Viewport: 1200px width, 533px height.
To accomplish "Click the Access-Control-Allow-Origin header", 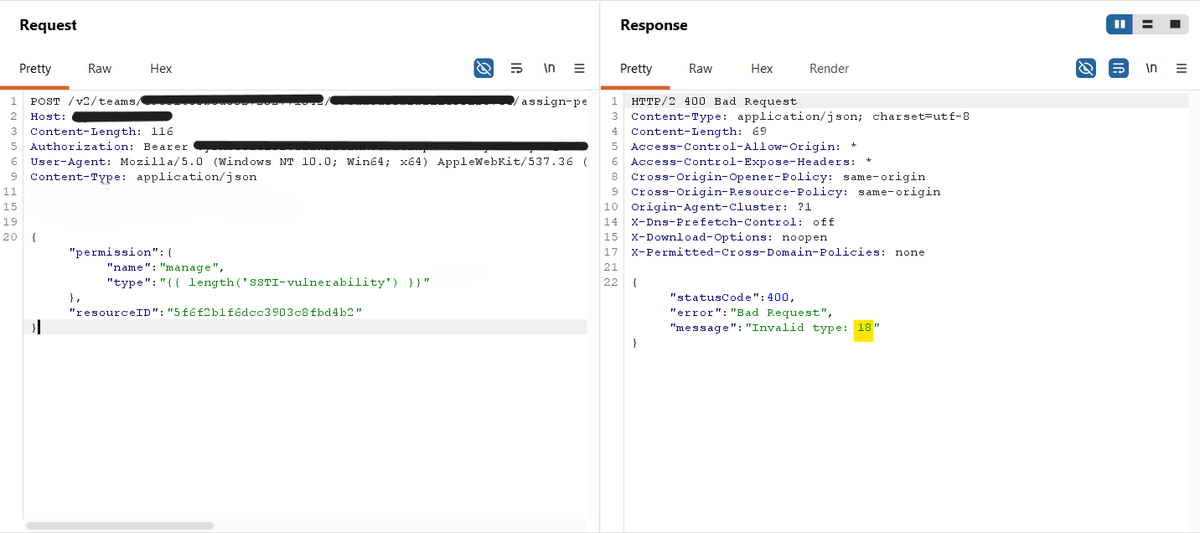I will [743, 146].
